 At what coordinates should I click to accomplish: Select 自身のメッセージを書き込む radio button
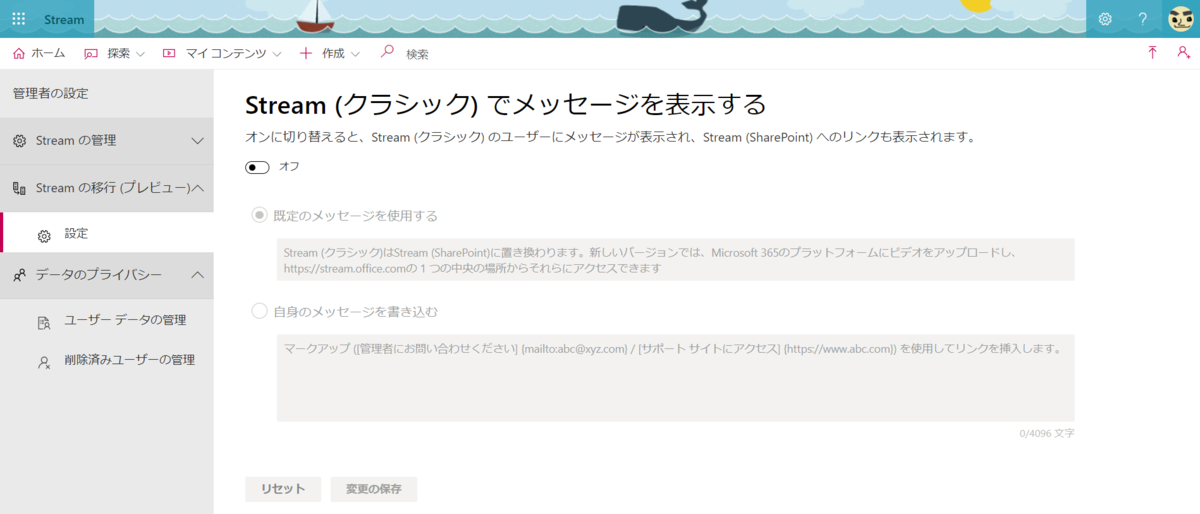[259, 311]
